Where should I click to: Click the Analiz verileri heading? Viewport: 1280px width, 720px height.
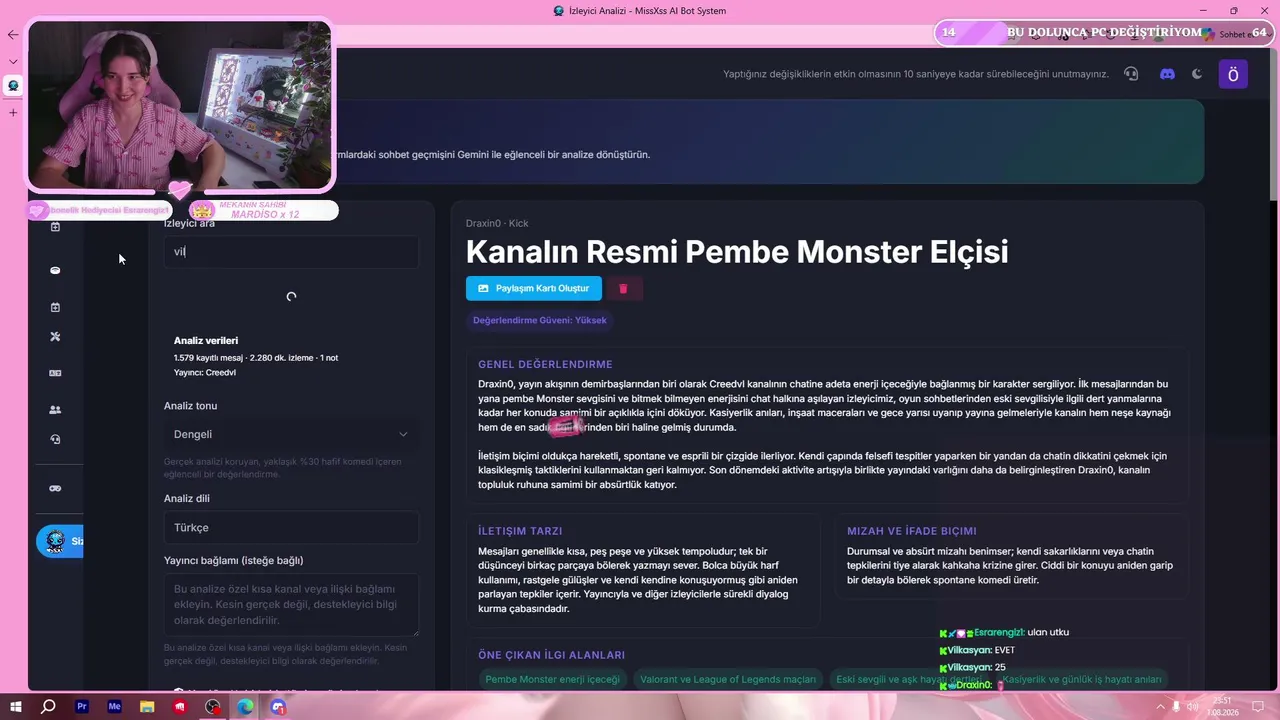(206, 340)
